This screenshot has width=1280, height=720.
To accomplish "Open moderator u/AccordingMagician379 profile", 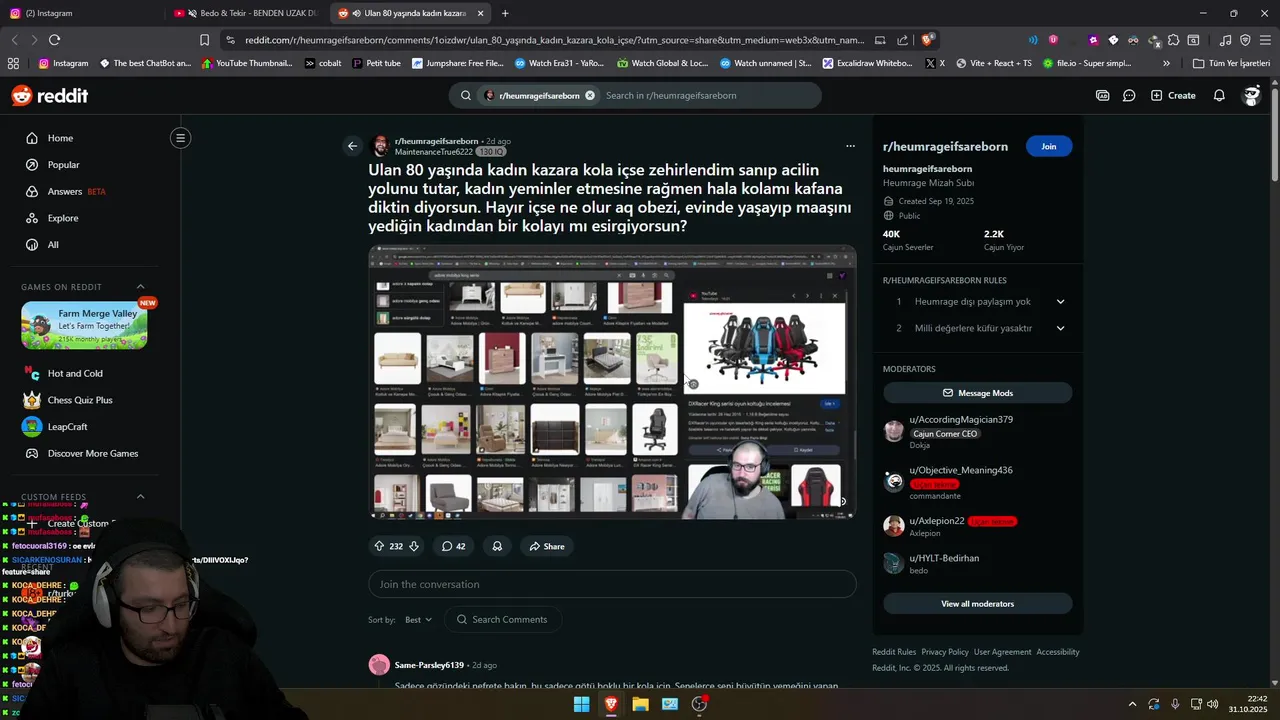I will click(961, 420).
